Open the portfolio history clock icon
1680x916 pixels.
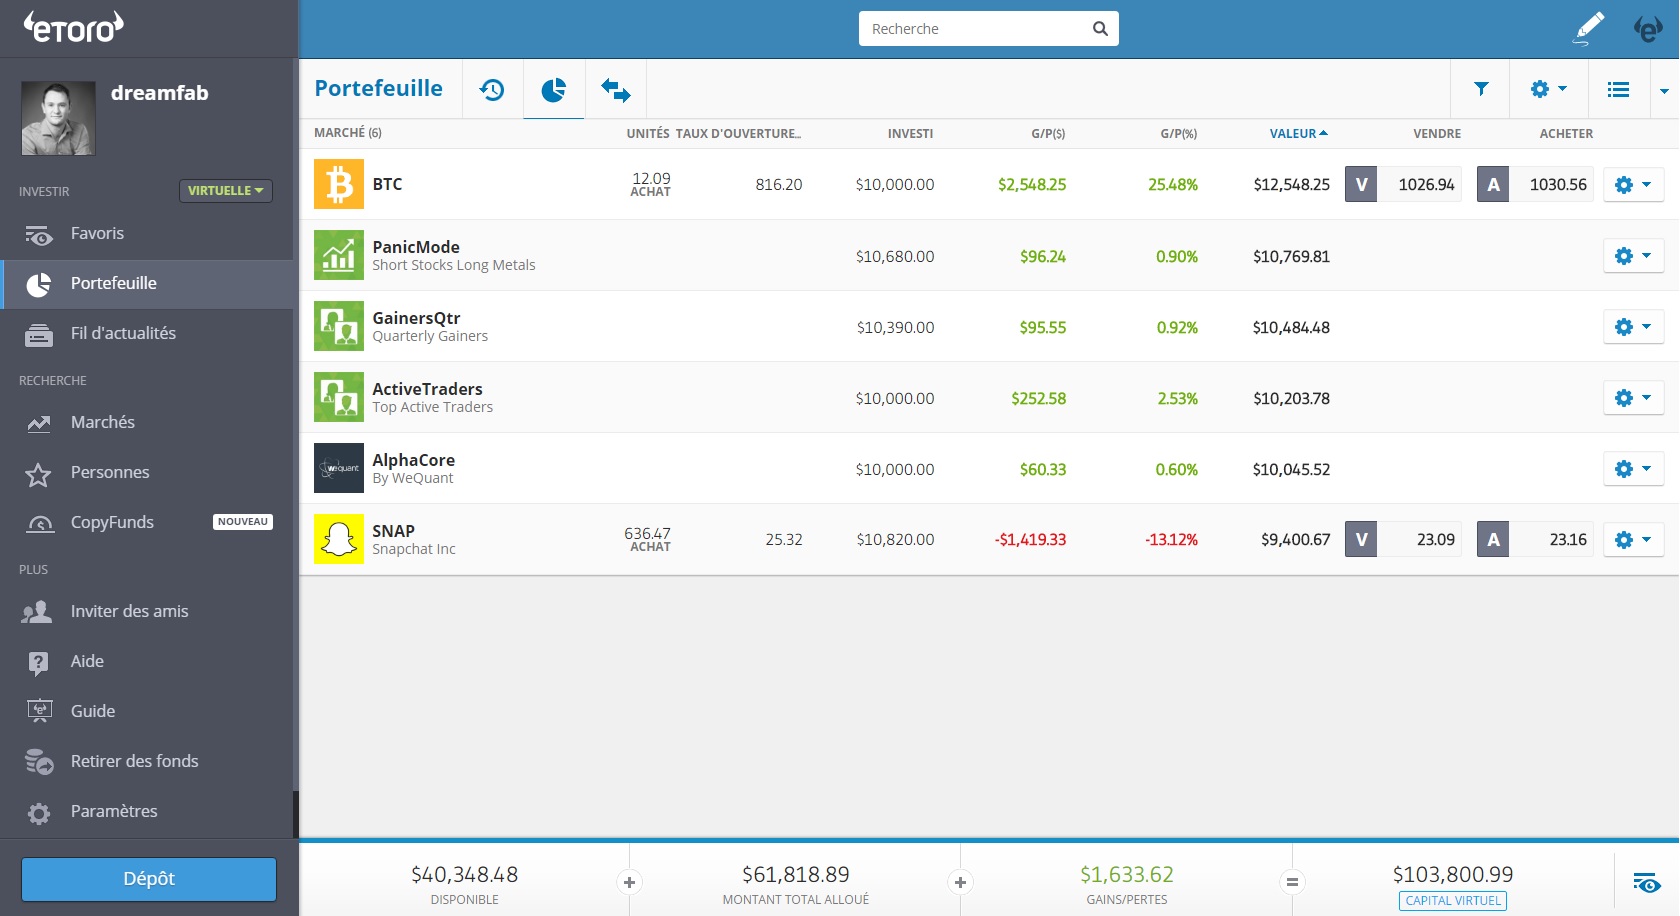coord(492,90)
